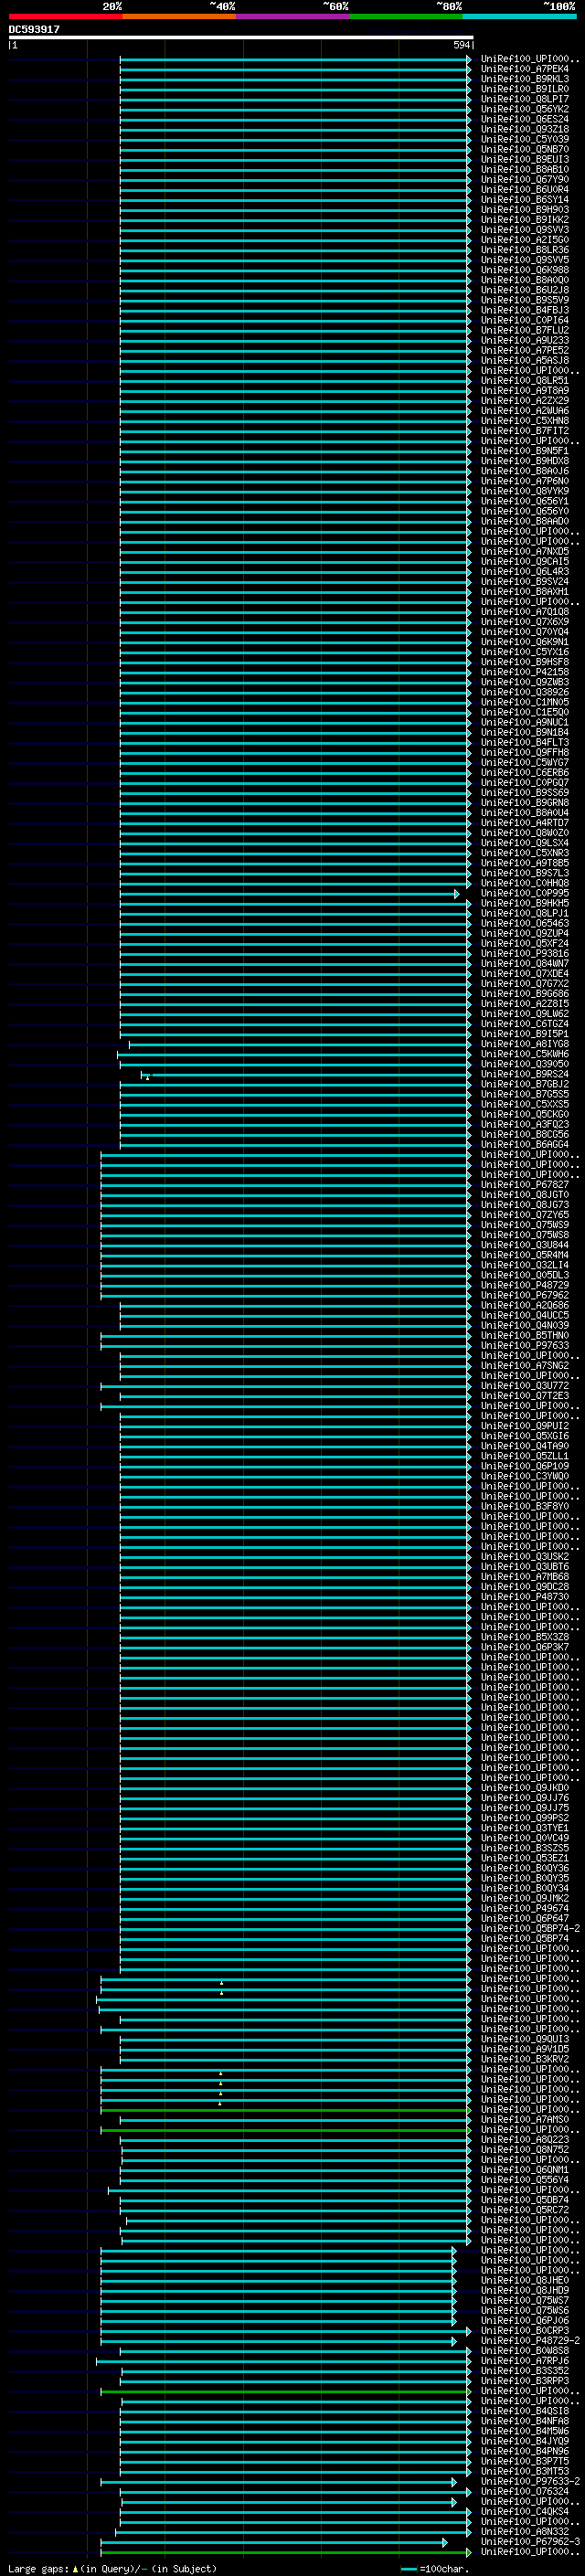Open hit UniRef100_B3S352
The image size is (585, 2576).
(x=525, y=2370)
